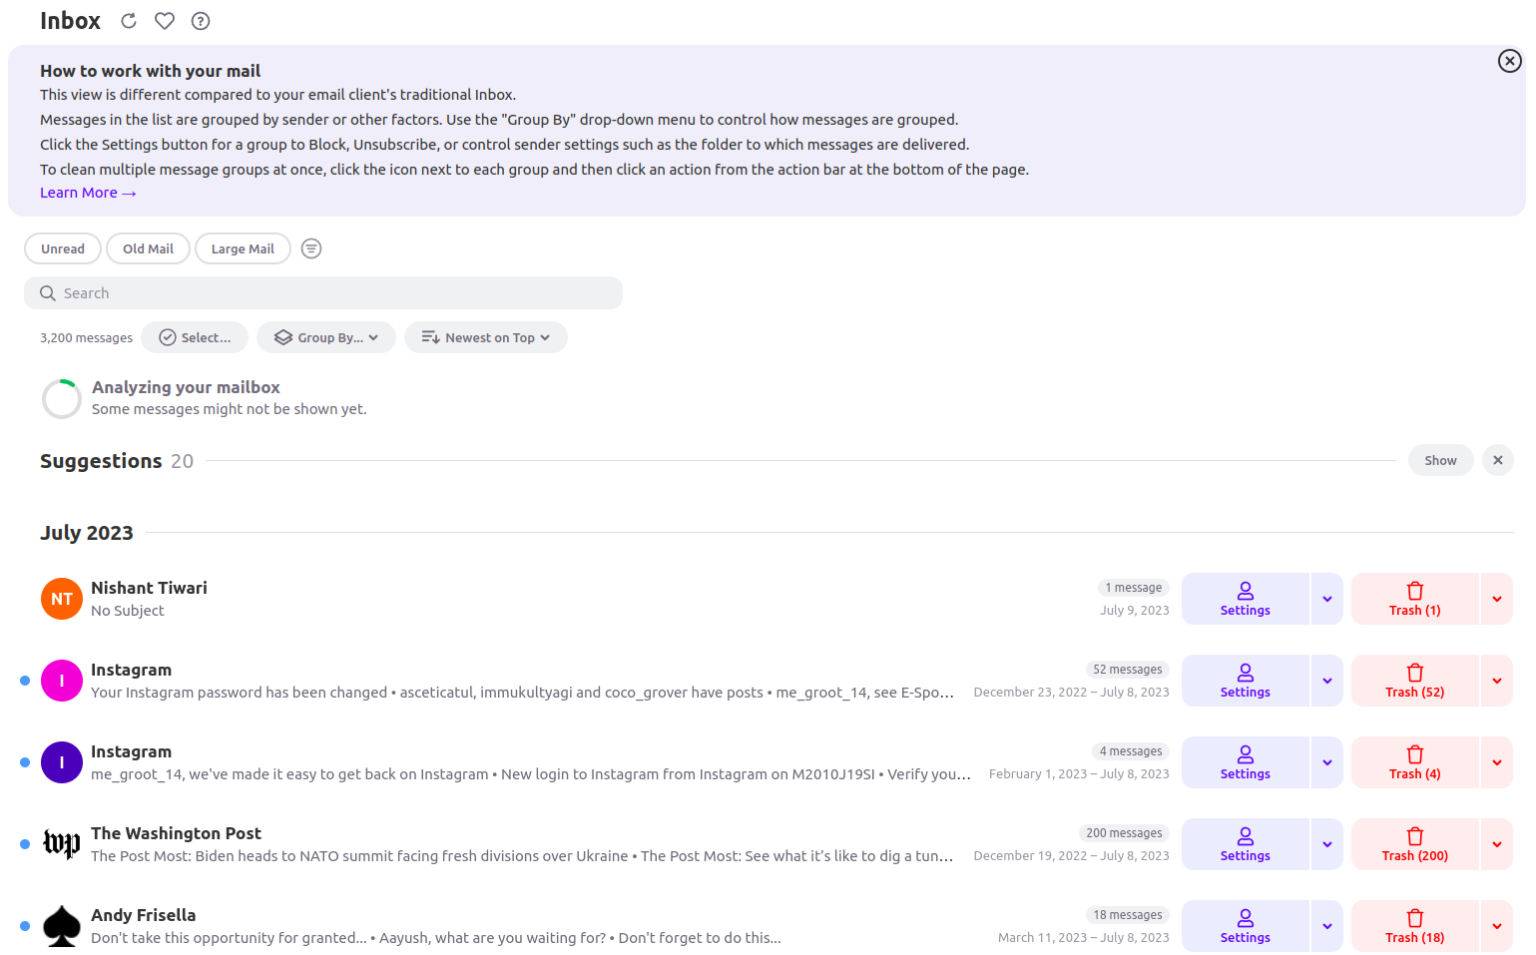Toggle the Old Mail filter chip
Viewport: 1536px width, 955px height.
click(148, 249)
